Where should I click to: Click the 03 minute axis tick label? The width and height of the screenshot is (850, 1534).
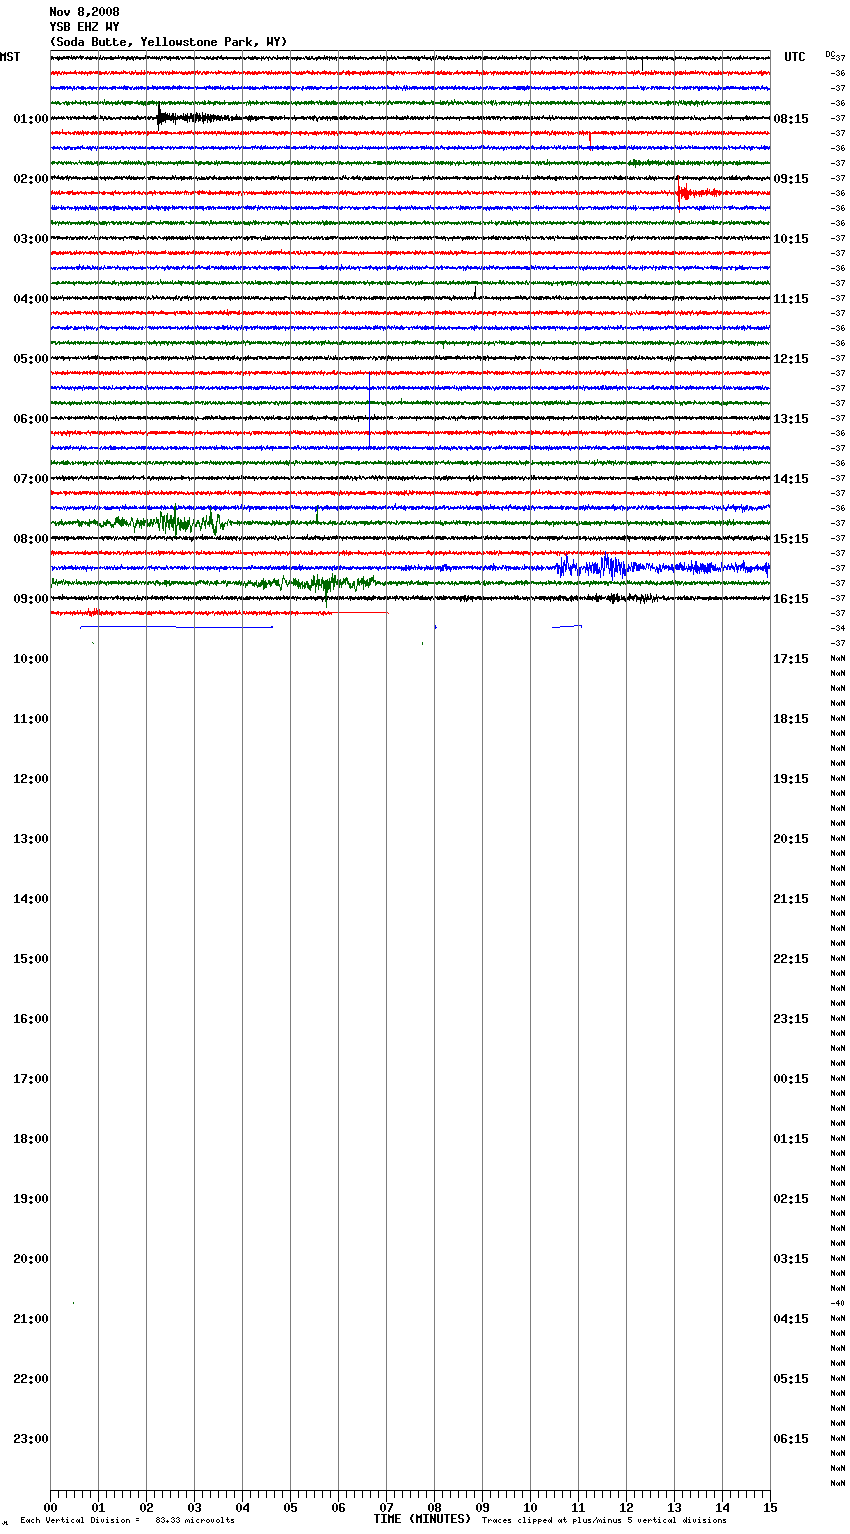pyautogui.click(x=194, y=1507)
